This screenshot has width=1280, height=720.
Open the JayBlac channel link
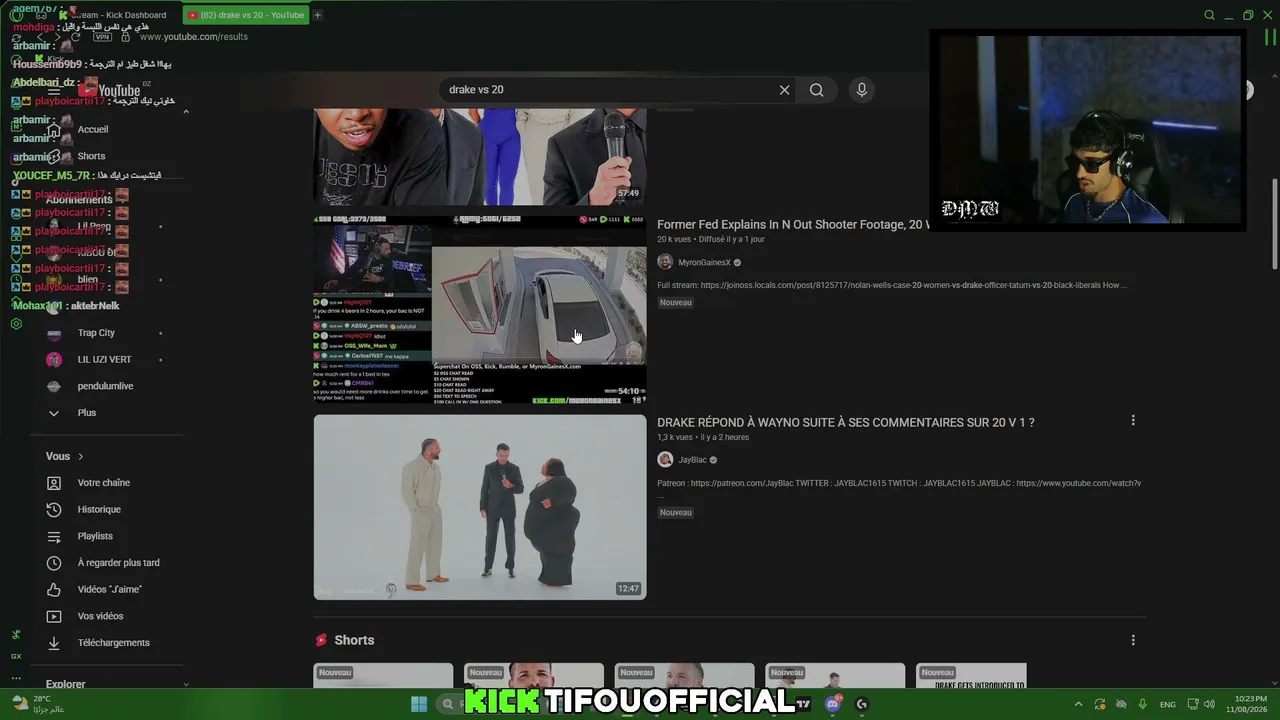[x=692, y=460]
